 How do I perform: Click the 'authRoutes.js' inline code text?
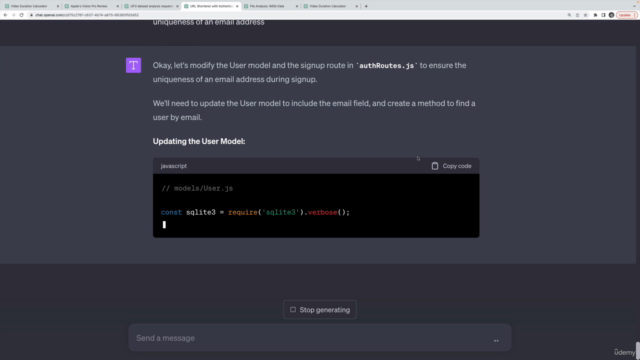[x=387, y=66]
